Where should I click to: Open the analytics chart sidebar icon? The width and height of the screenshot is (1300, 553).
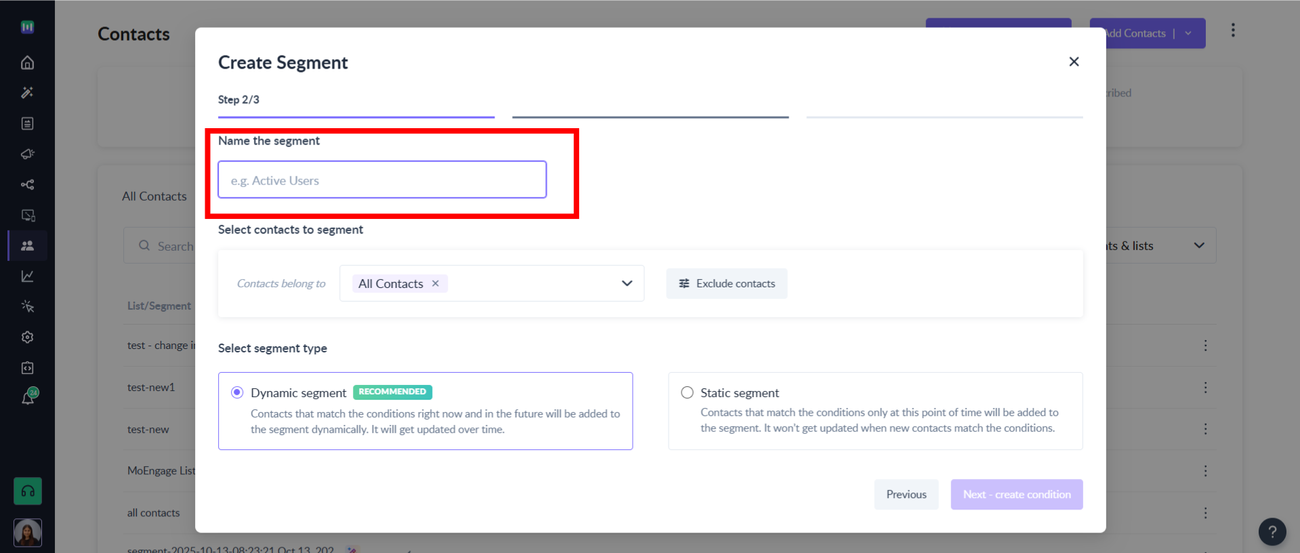(x=27, y=276)
